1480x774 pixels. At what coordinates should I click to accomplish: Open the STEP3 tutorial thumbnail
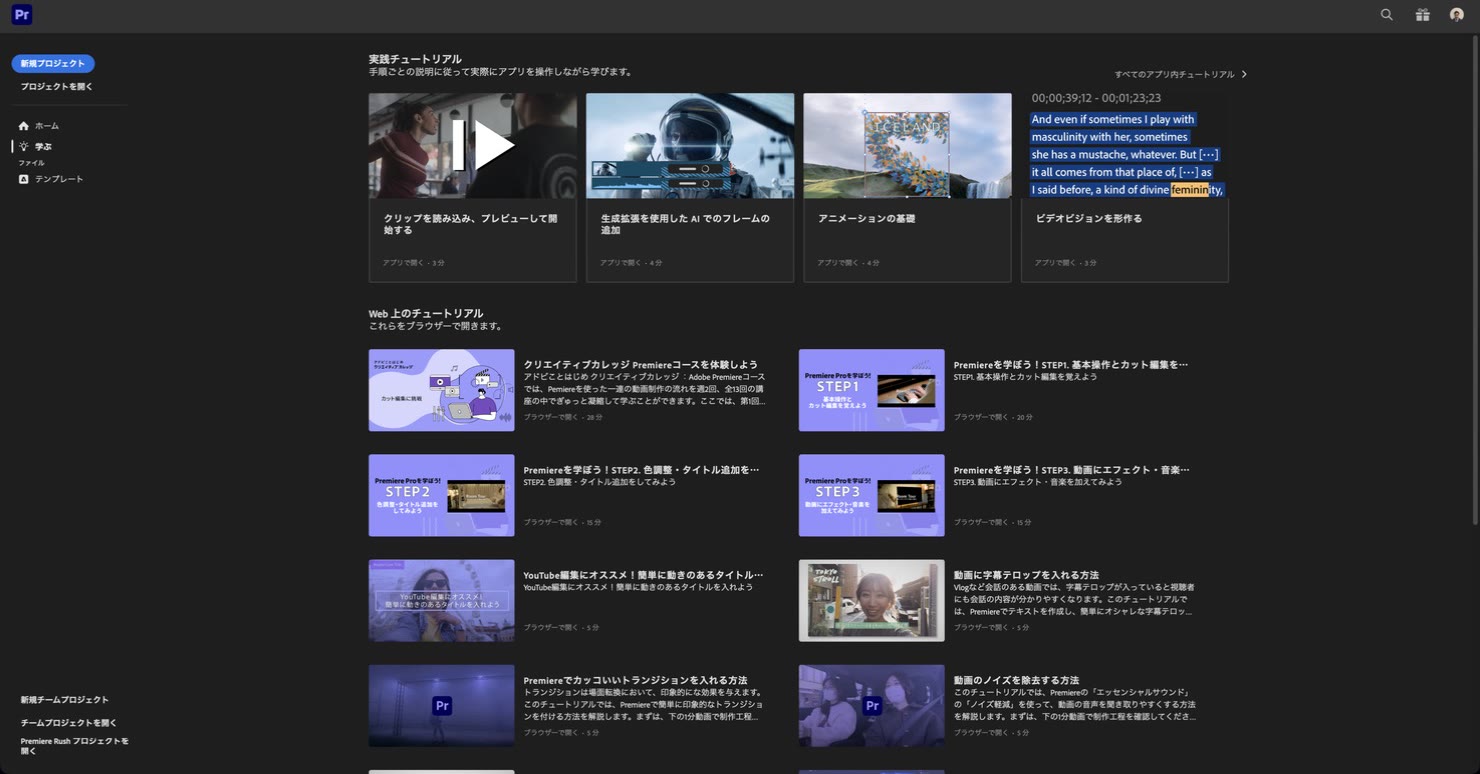click(872, 496)
